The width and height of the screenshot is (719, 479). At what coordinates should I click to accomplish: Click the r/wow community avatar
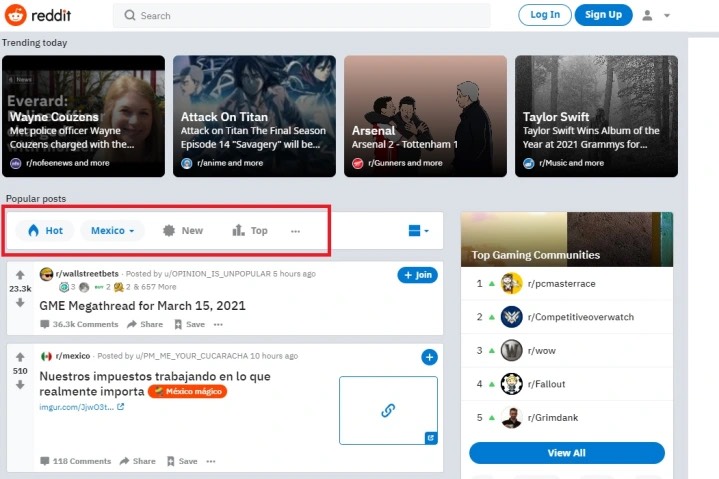(x=511, y=351)
